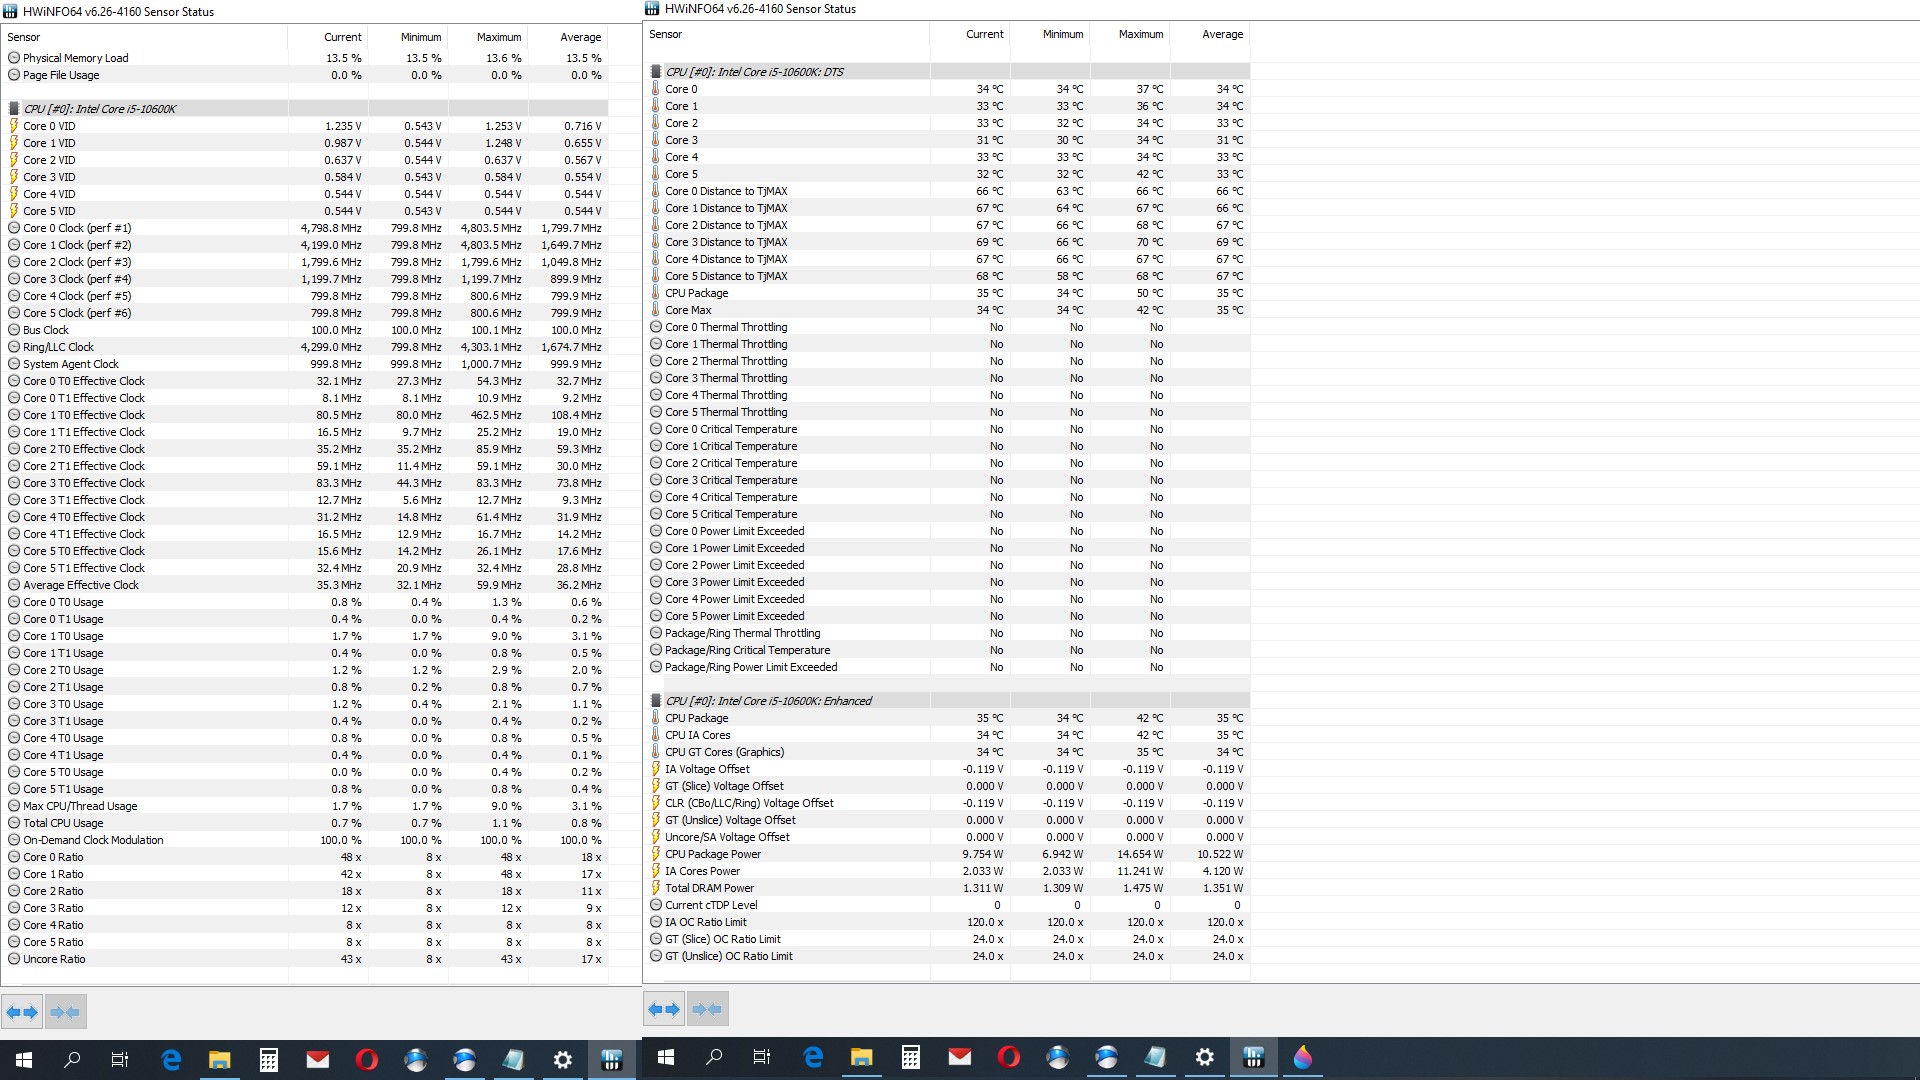Viewport: 1920px width, 1080px height.
Task: Click the Maximum column header in the right window
Action: coord(1140,34)
